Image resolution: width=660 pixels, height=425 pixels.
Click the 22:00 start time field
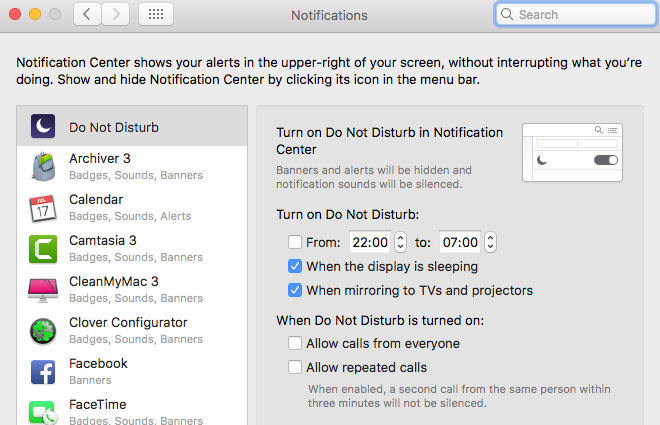(x=370, y=242)
